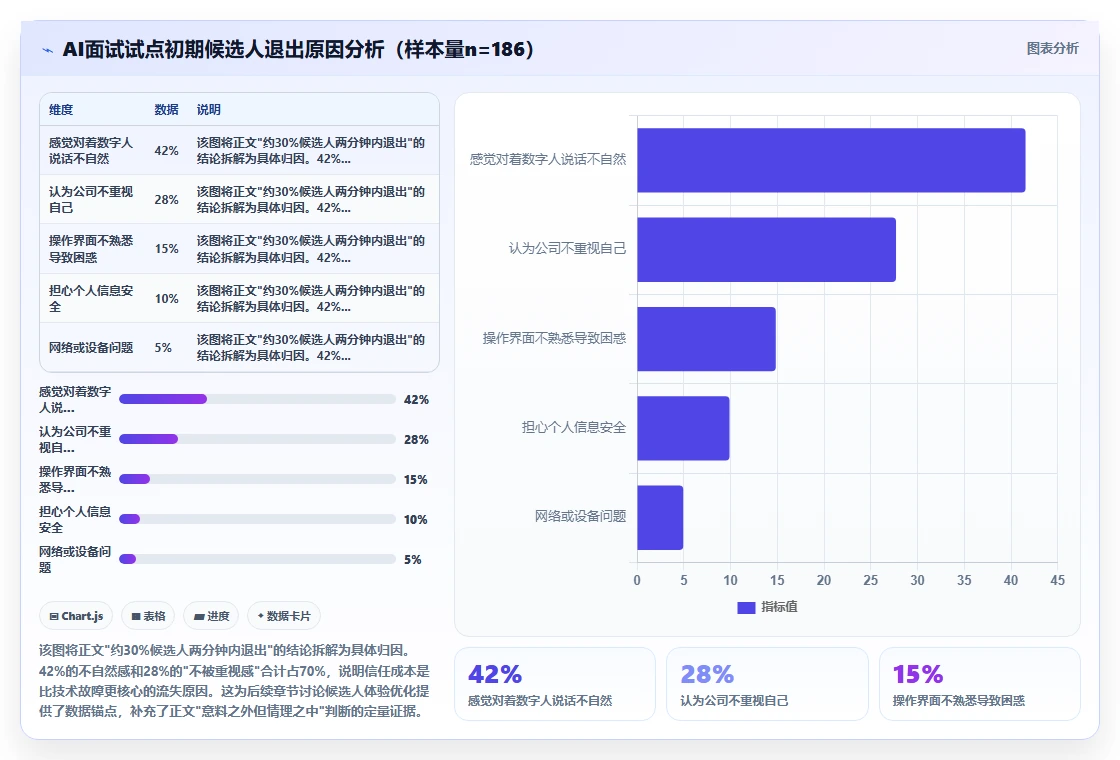The height and width of the screenshot is (760, 1120).
Task: Click the 数据 table column header
Action: tap(166, 109)
